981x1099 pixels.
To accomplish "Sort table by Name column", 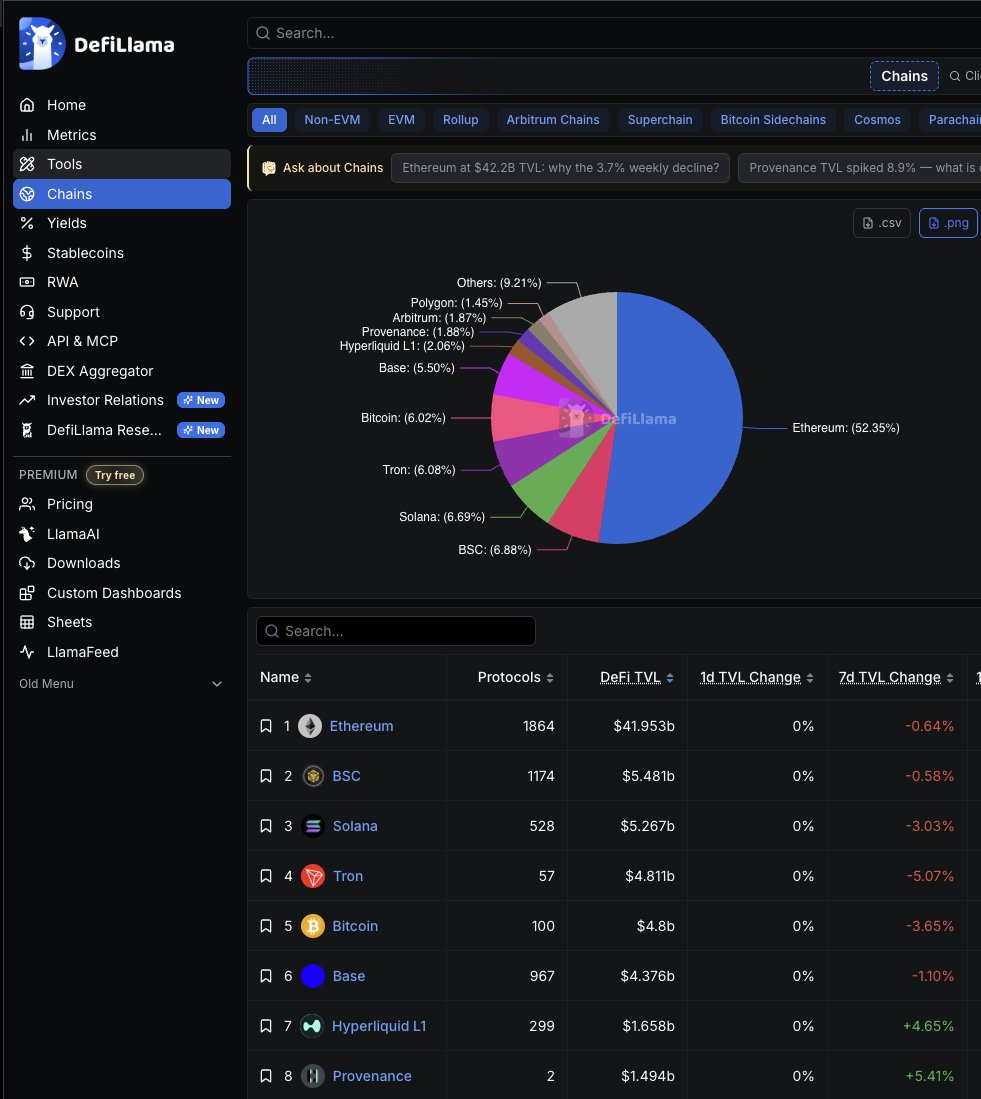I will (x=285, y=677).
